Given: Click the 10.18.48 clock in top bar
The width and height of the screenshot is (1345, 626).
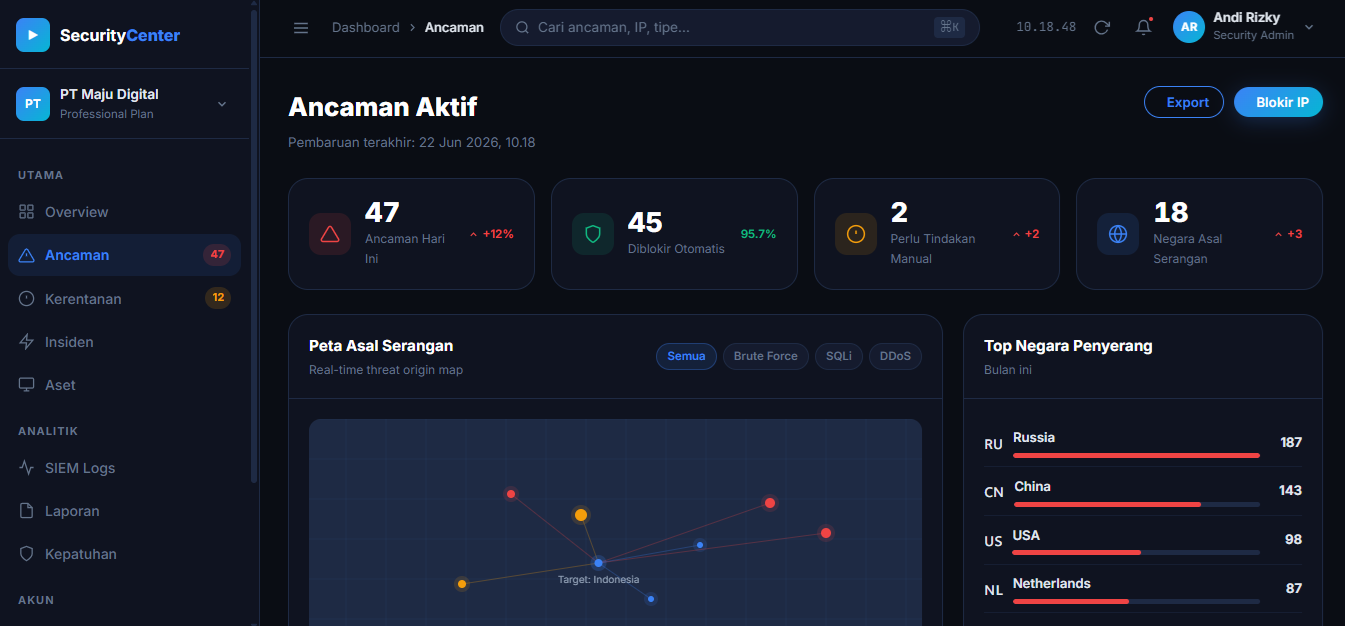Looking at the screenshot, I should pyautogui.click(x=1046, y=27).
